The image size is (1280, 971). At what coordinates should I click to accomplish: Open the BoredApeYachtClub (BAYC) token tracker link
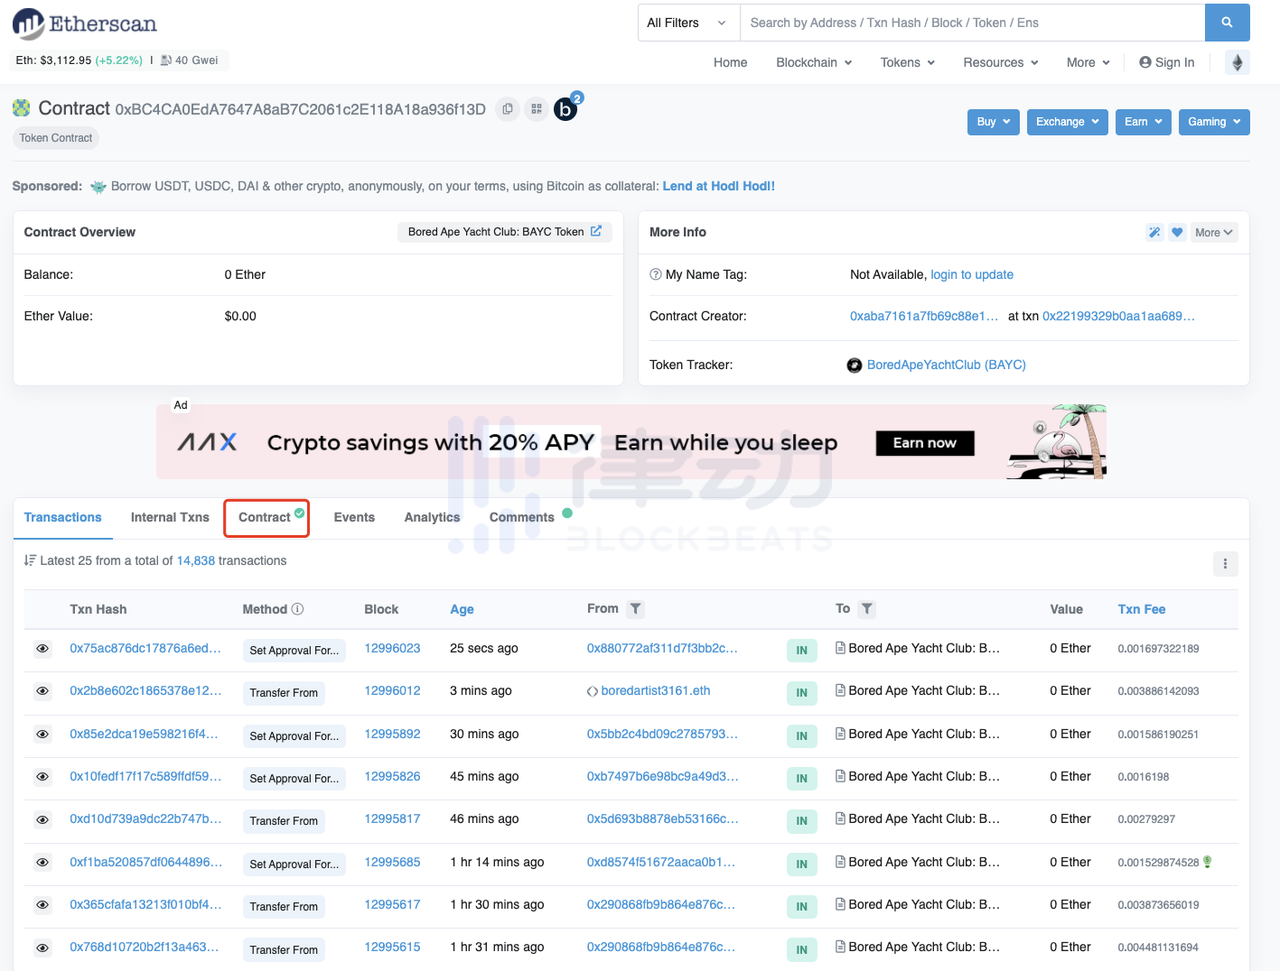(945, 365)
